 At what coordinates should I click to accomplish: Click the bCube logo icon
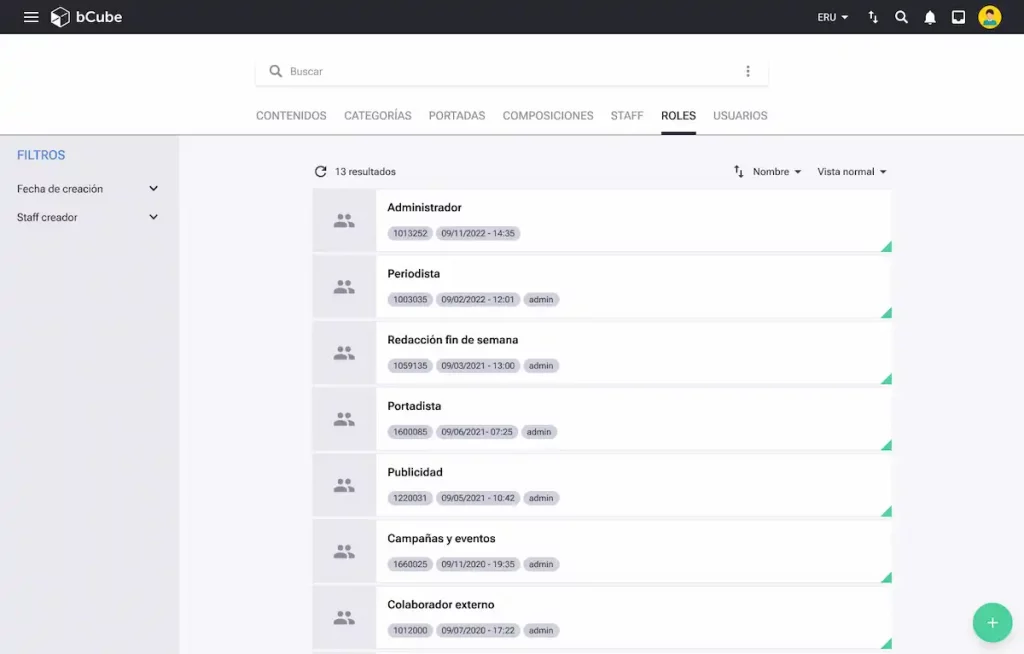coord(61,17)
